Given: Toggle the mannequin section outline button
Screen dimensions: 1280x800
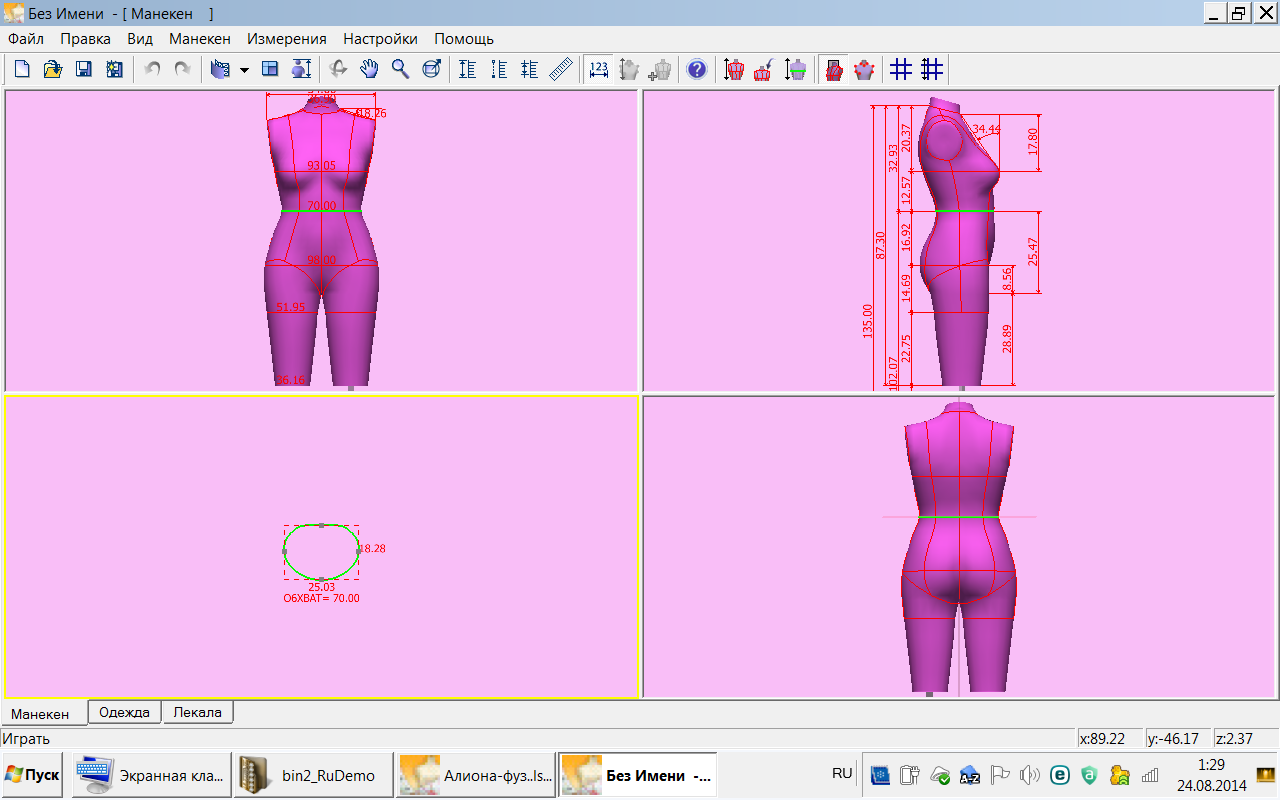Looking at the screenshot, I should (834, 69).
